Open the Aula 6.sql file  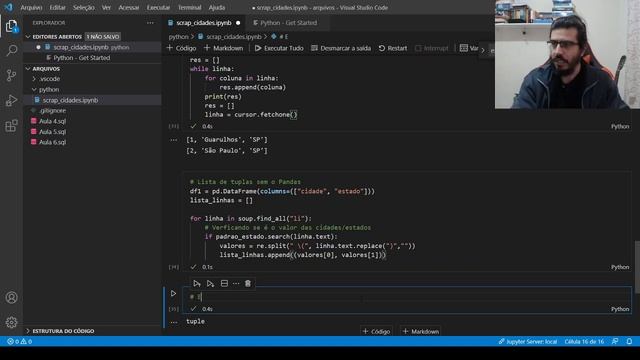[x=52, y=142]
